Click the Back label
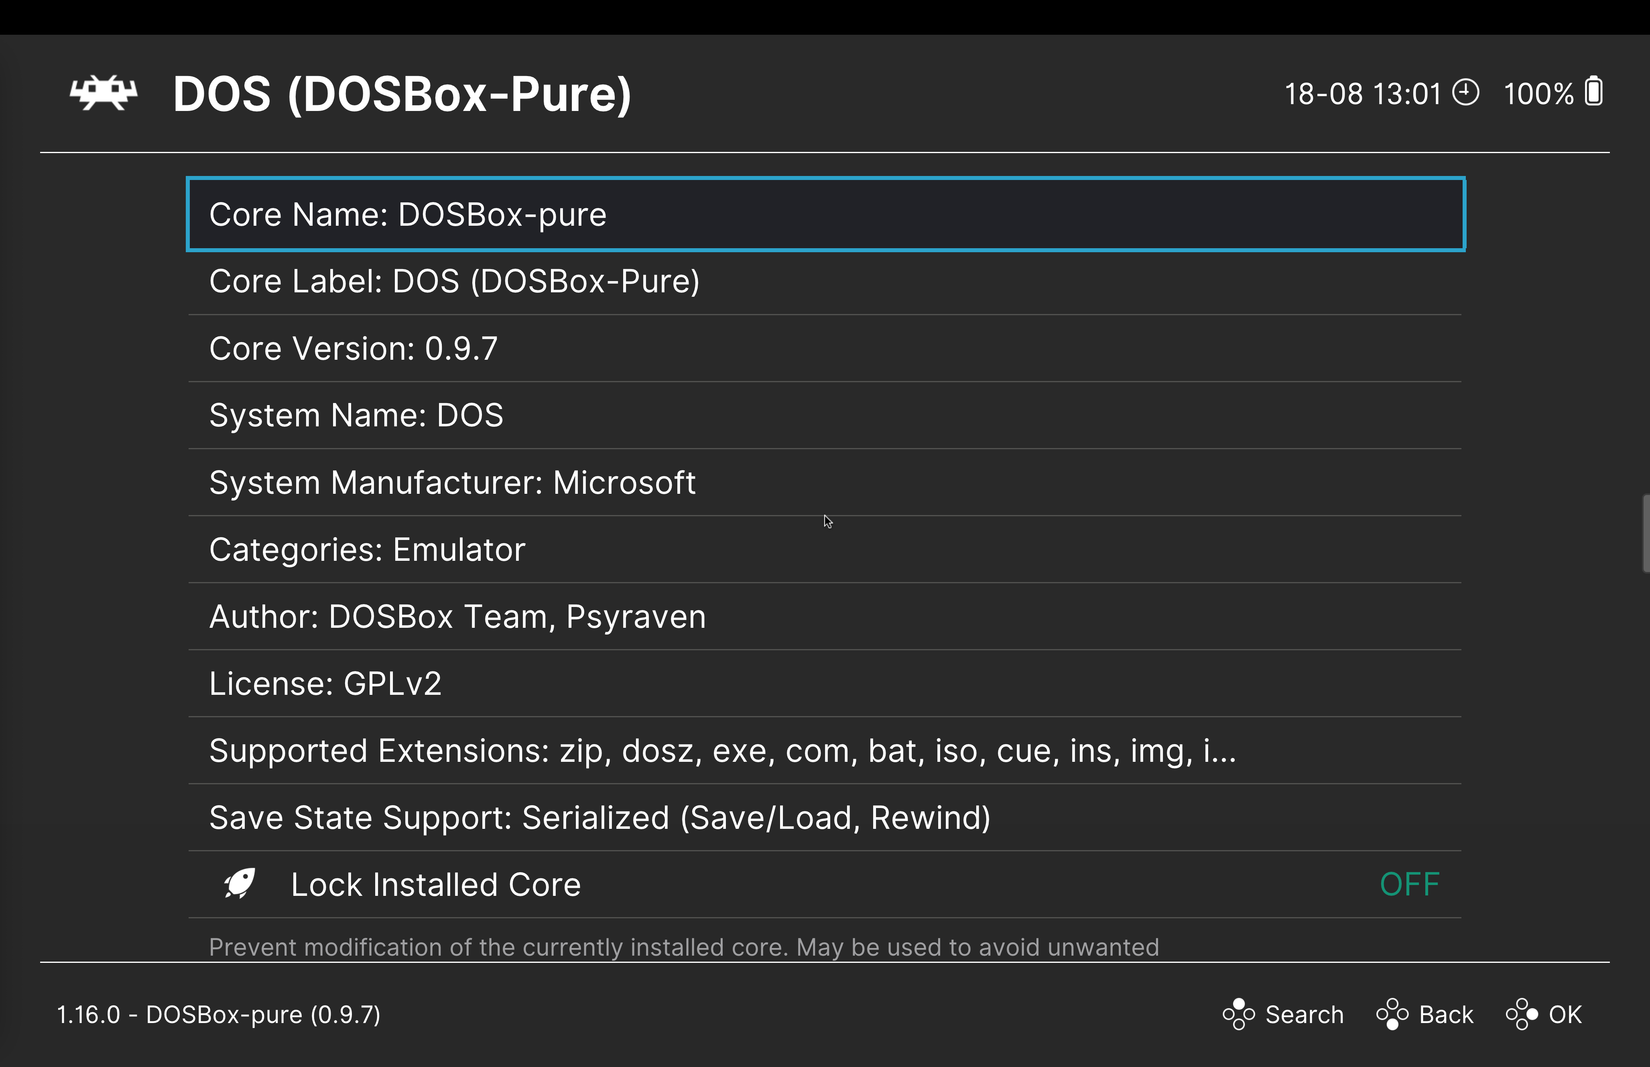Screen dimensions: 1650x1067 point(1447,1014)
